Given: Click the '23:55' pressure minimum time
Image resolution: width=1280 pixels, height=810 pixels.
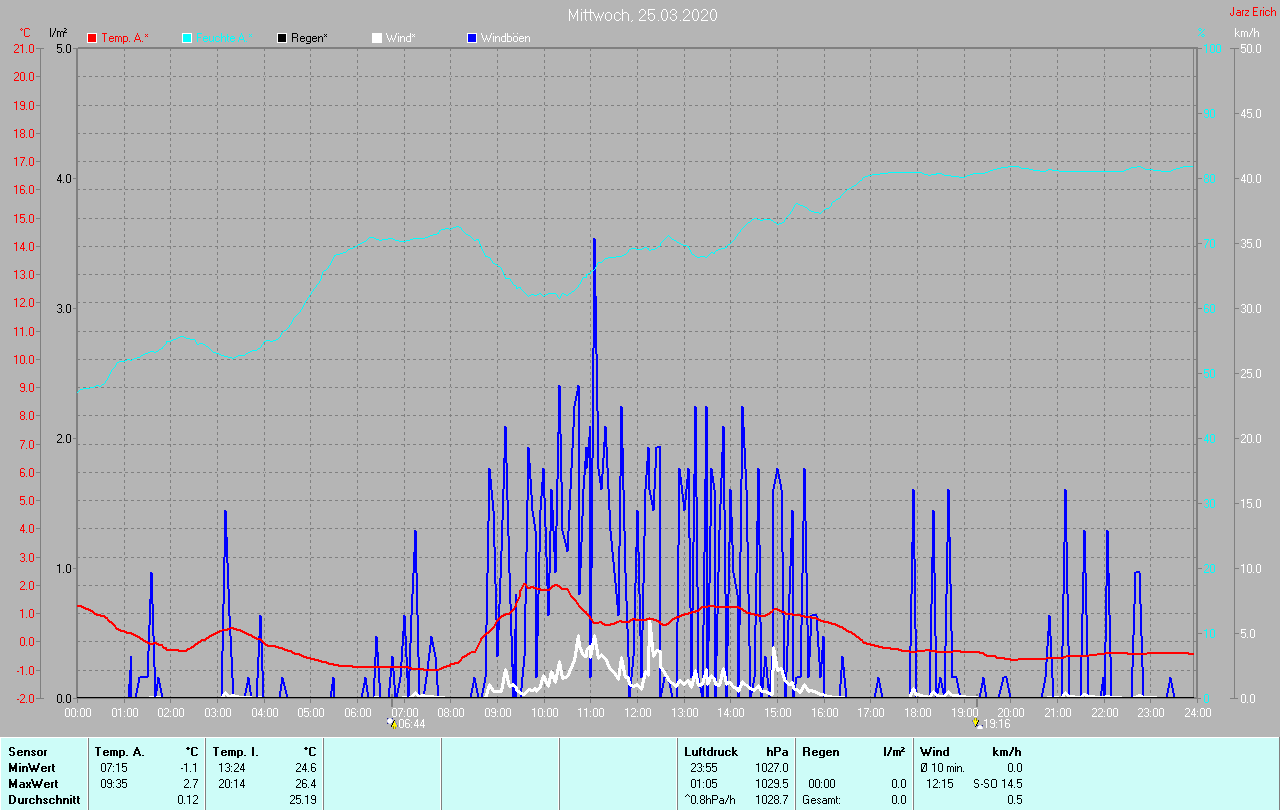Looking at the screenshot, I should (x=704, y=768).
